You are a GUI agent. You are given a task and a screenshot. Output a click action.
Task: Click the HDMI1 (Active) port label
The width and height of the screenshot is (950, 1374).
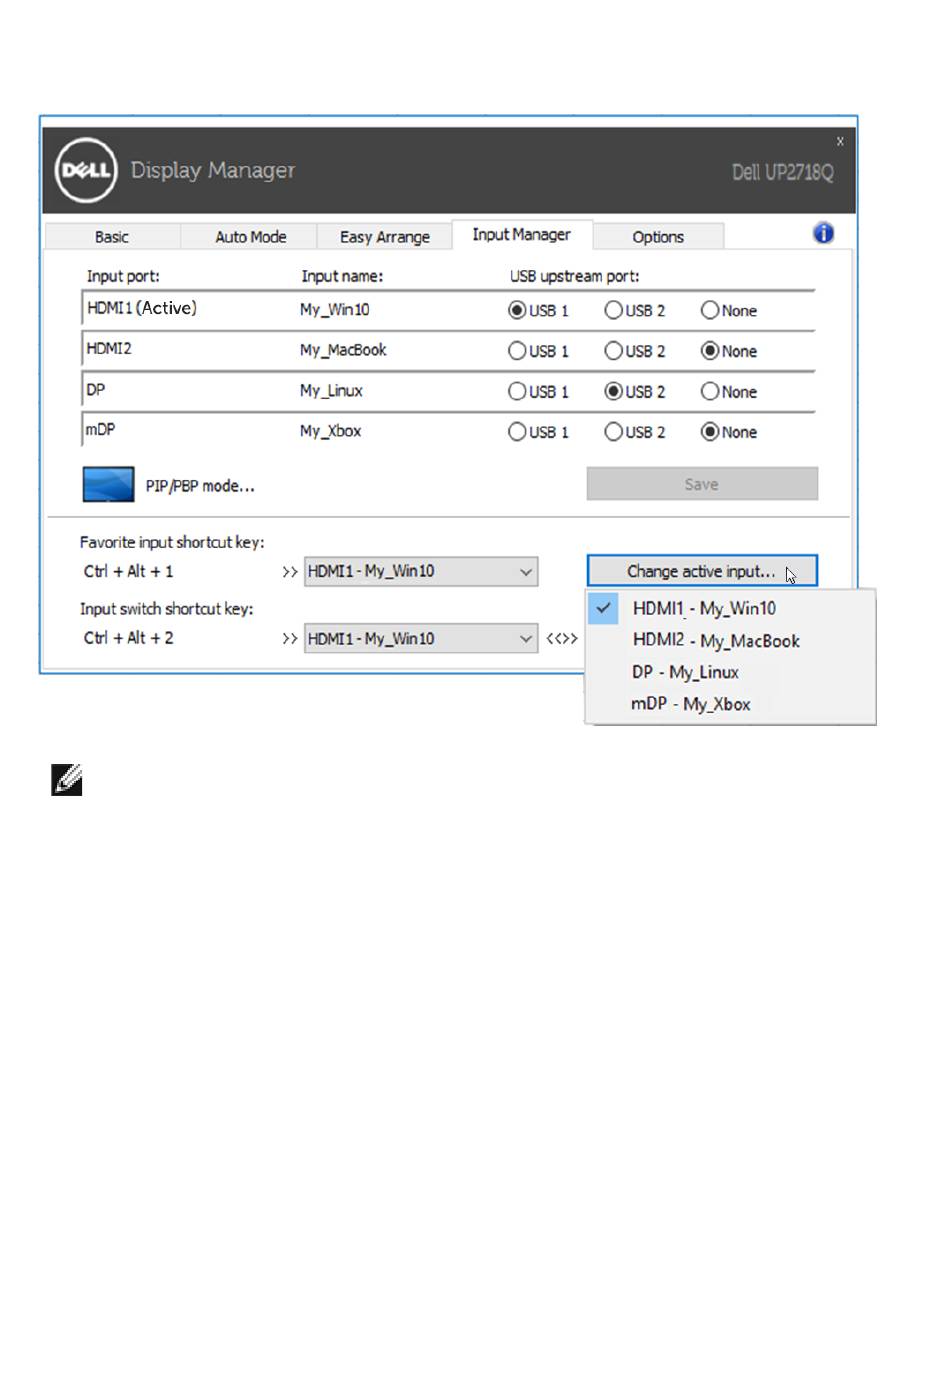[x=142, y=308]
